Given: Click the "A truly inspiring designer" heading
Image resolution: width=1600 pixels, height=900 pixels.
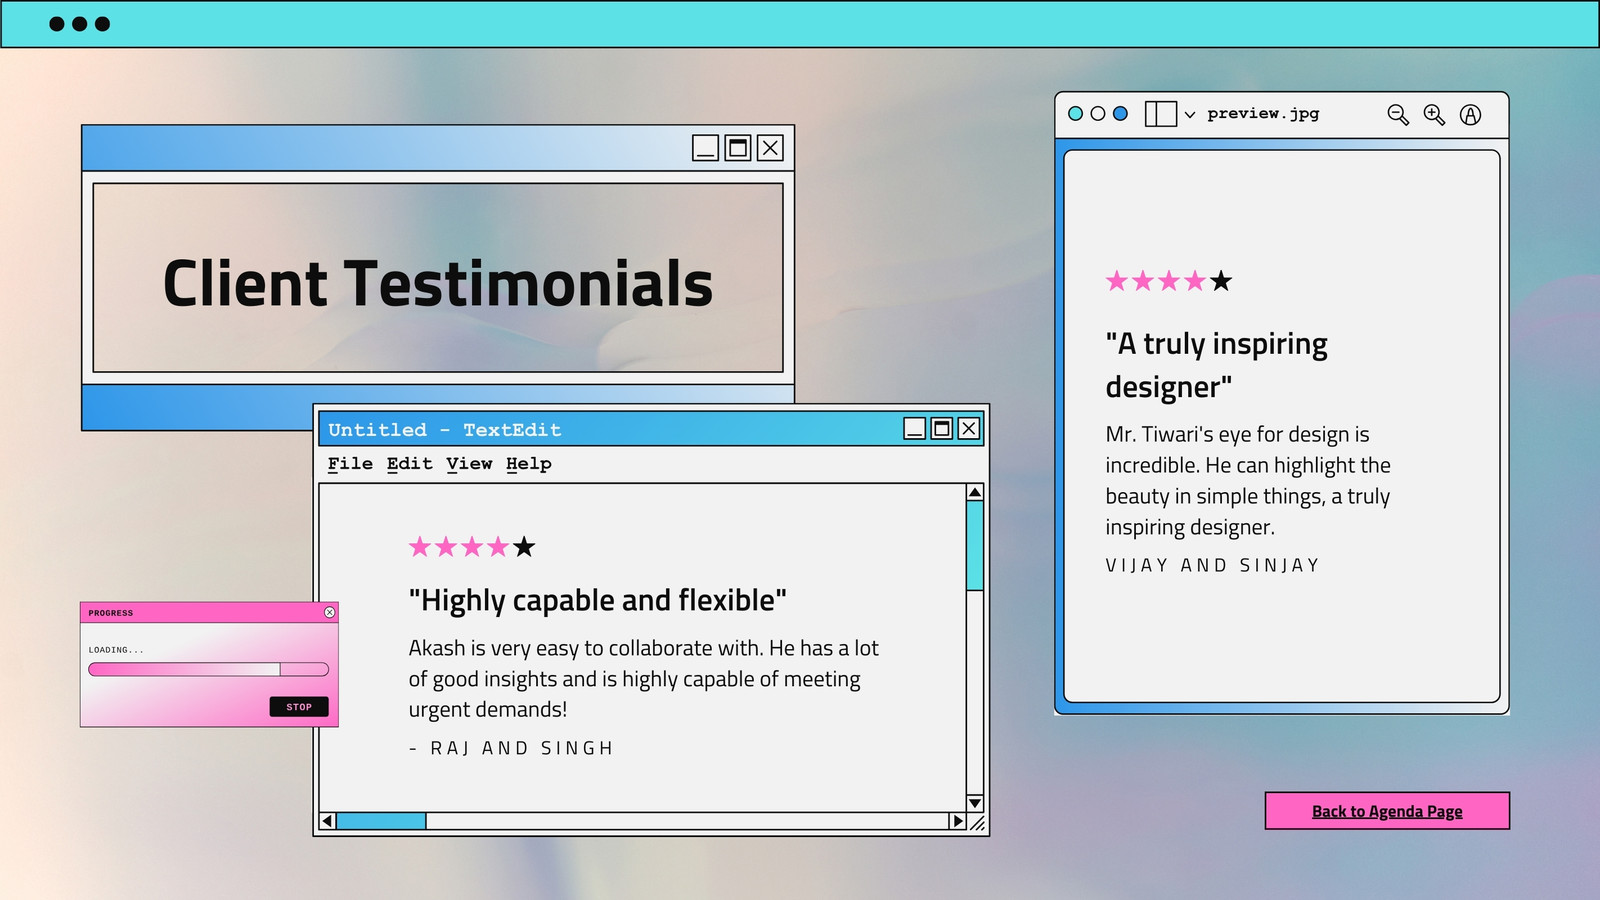Looking at the screenshot, I should coord(1216,365).
